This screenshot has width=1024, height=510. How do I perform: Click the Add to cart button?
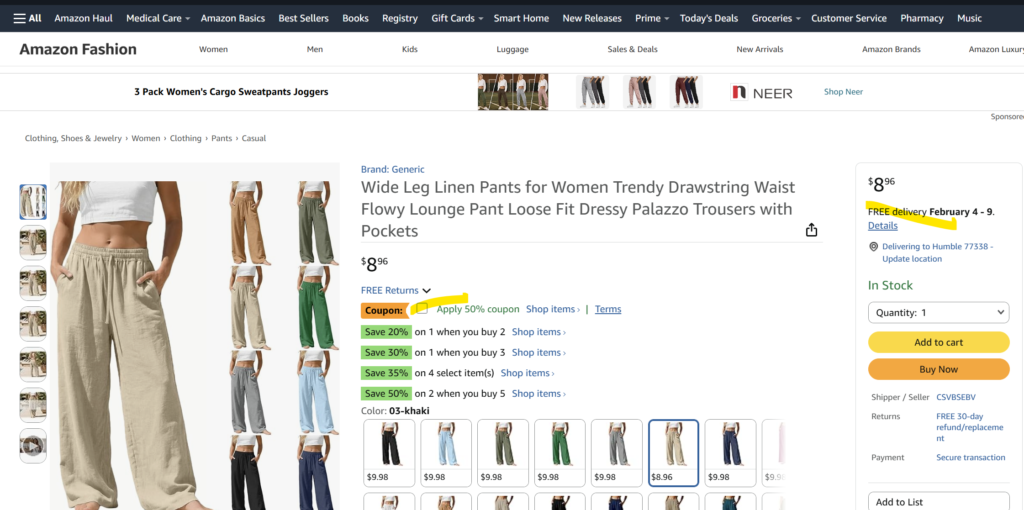(938, 342)
